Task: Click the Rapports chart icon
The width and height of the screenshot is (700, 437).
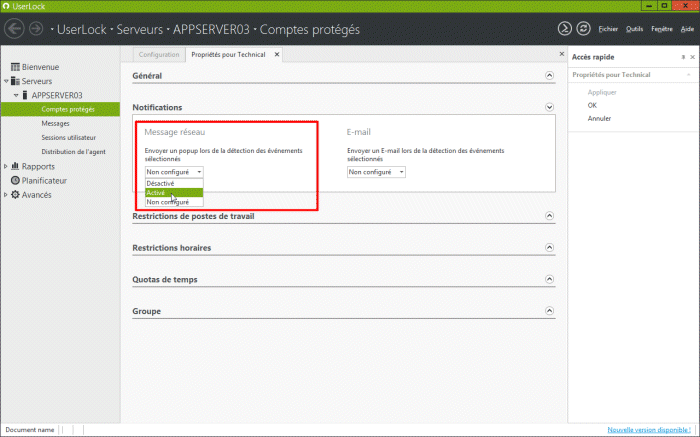Action: point(15,166)
